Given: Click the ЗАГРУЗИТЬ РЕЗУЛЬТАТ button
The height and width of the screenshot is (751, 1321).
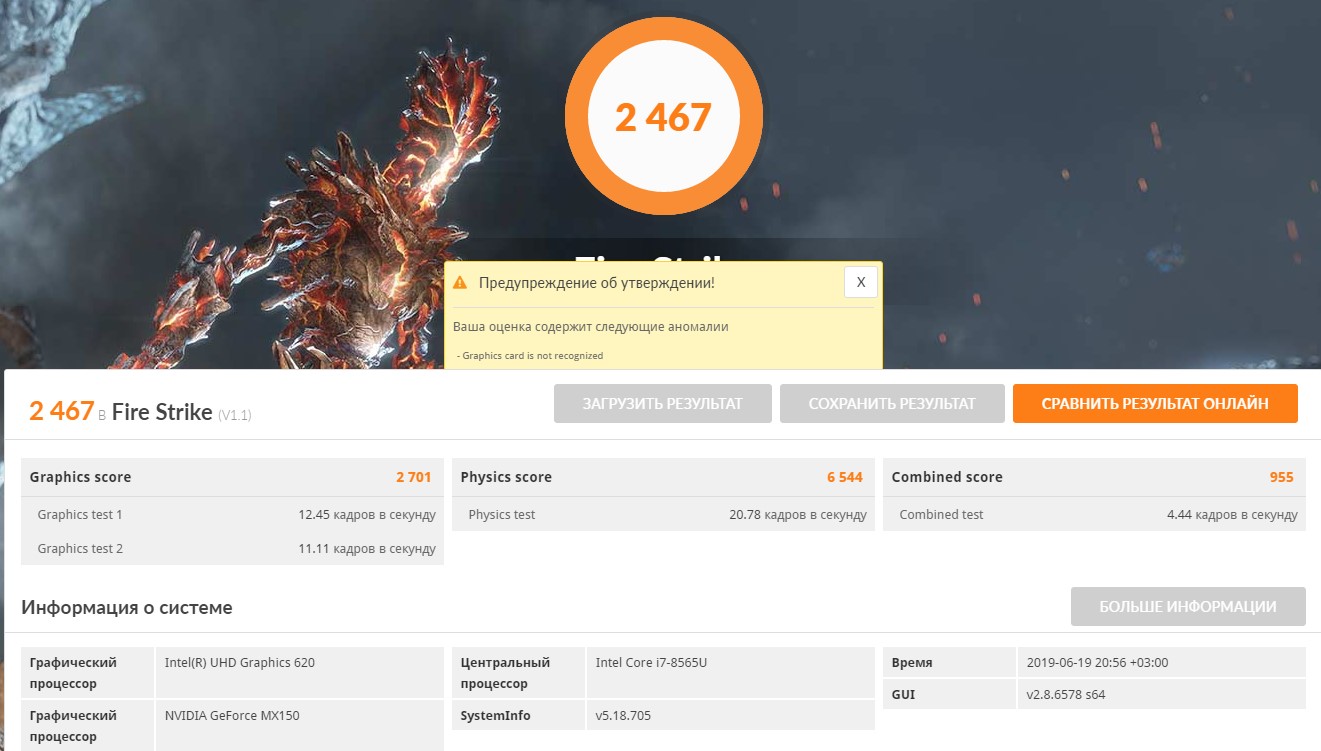Looking at the screenshot, I should click(x=662, y=404).
